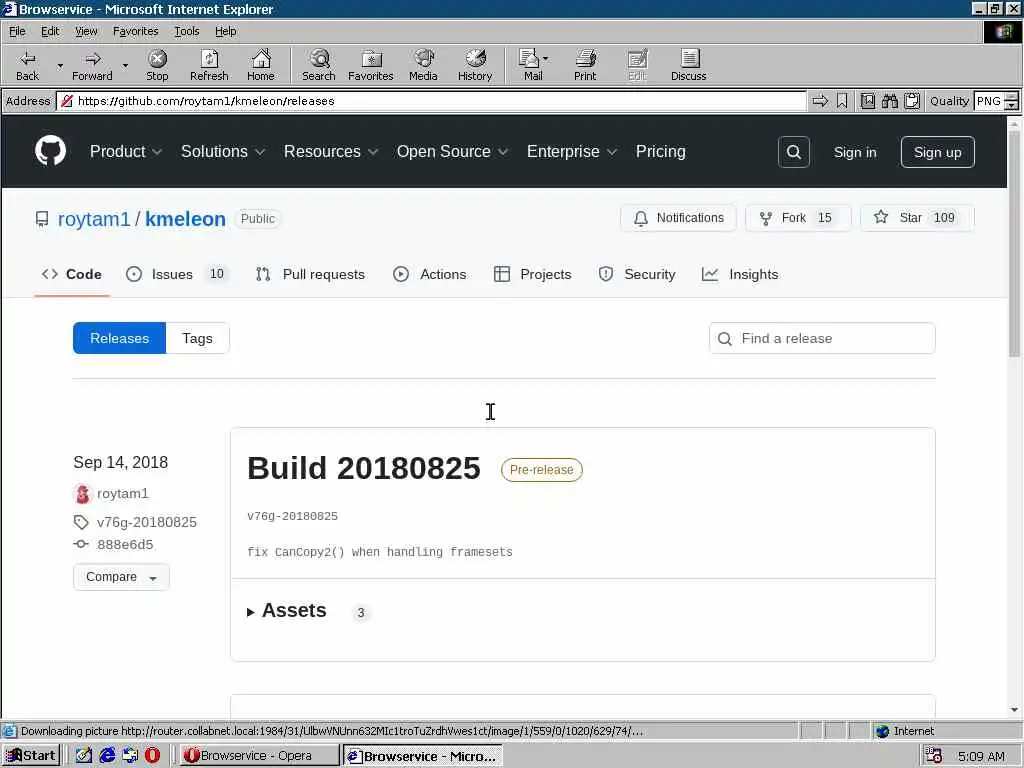Switch to the Pull requests tab

pyautogui.click(x=310, y=274)
